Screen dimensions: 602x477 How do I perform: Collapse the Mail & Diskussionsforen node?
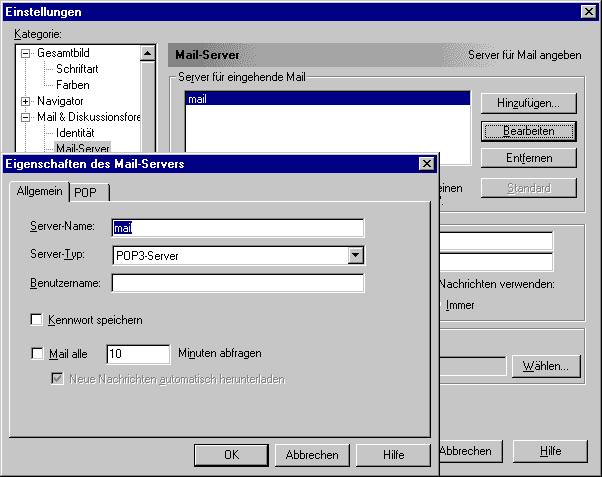(x=25, y=117)
